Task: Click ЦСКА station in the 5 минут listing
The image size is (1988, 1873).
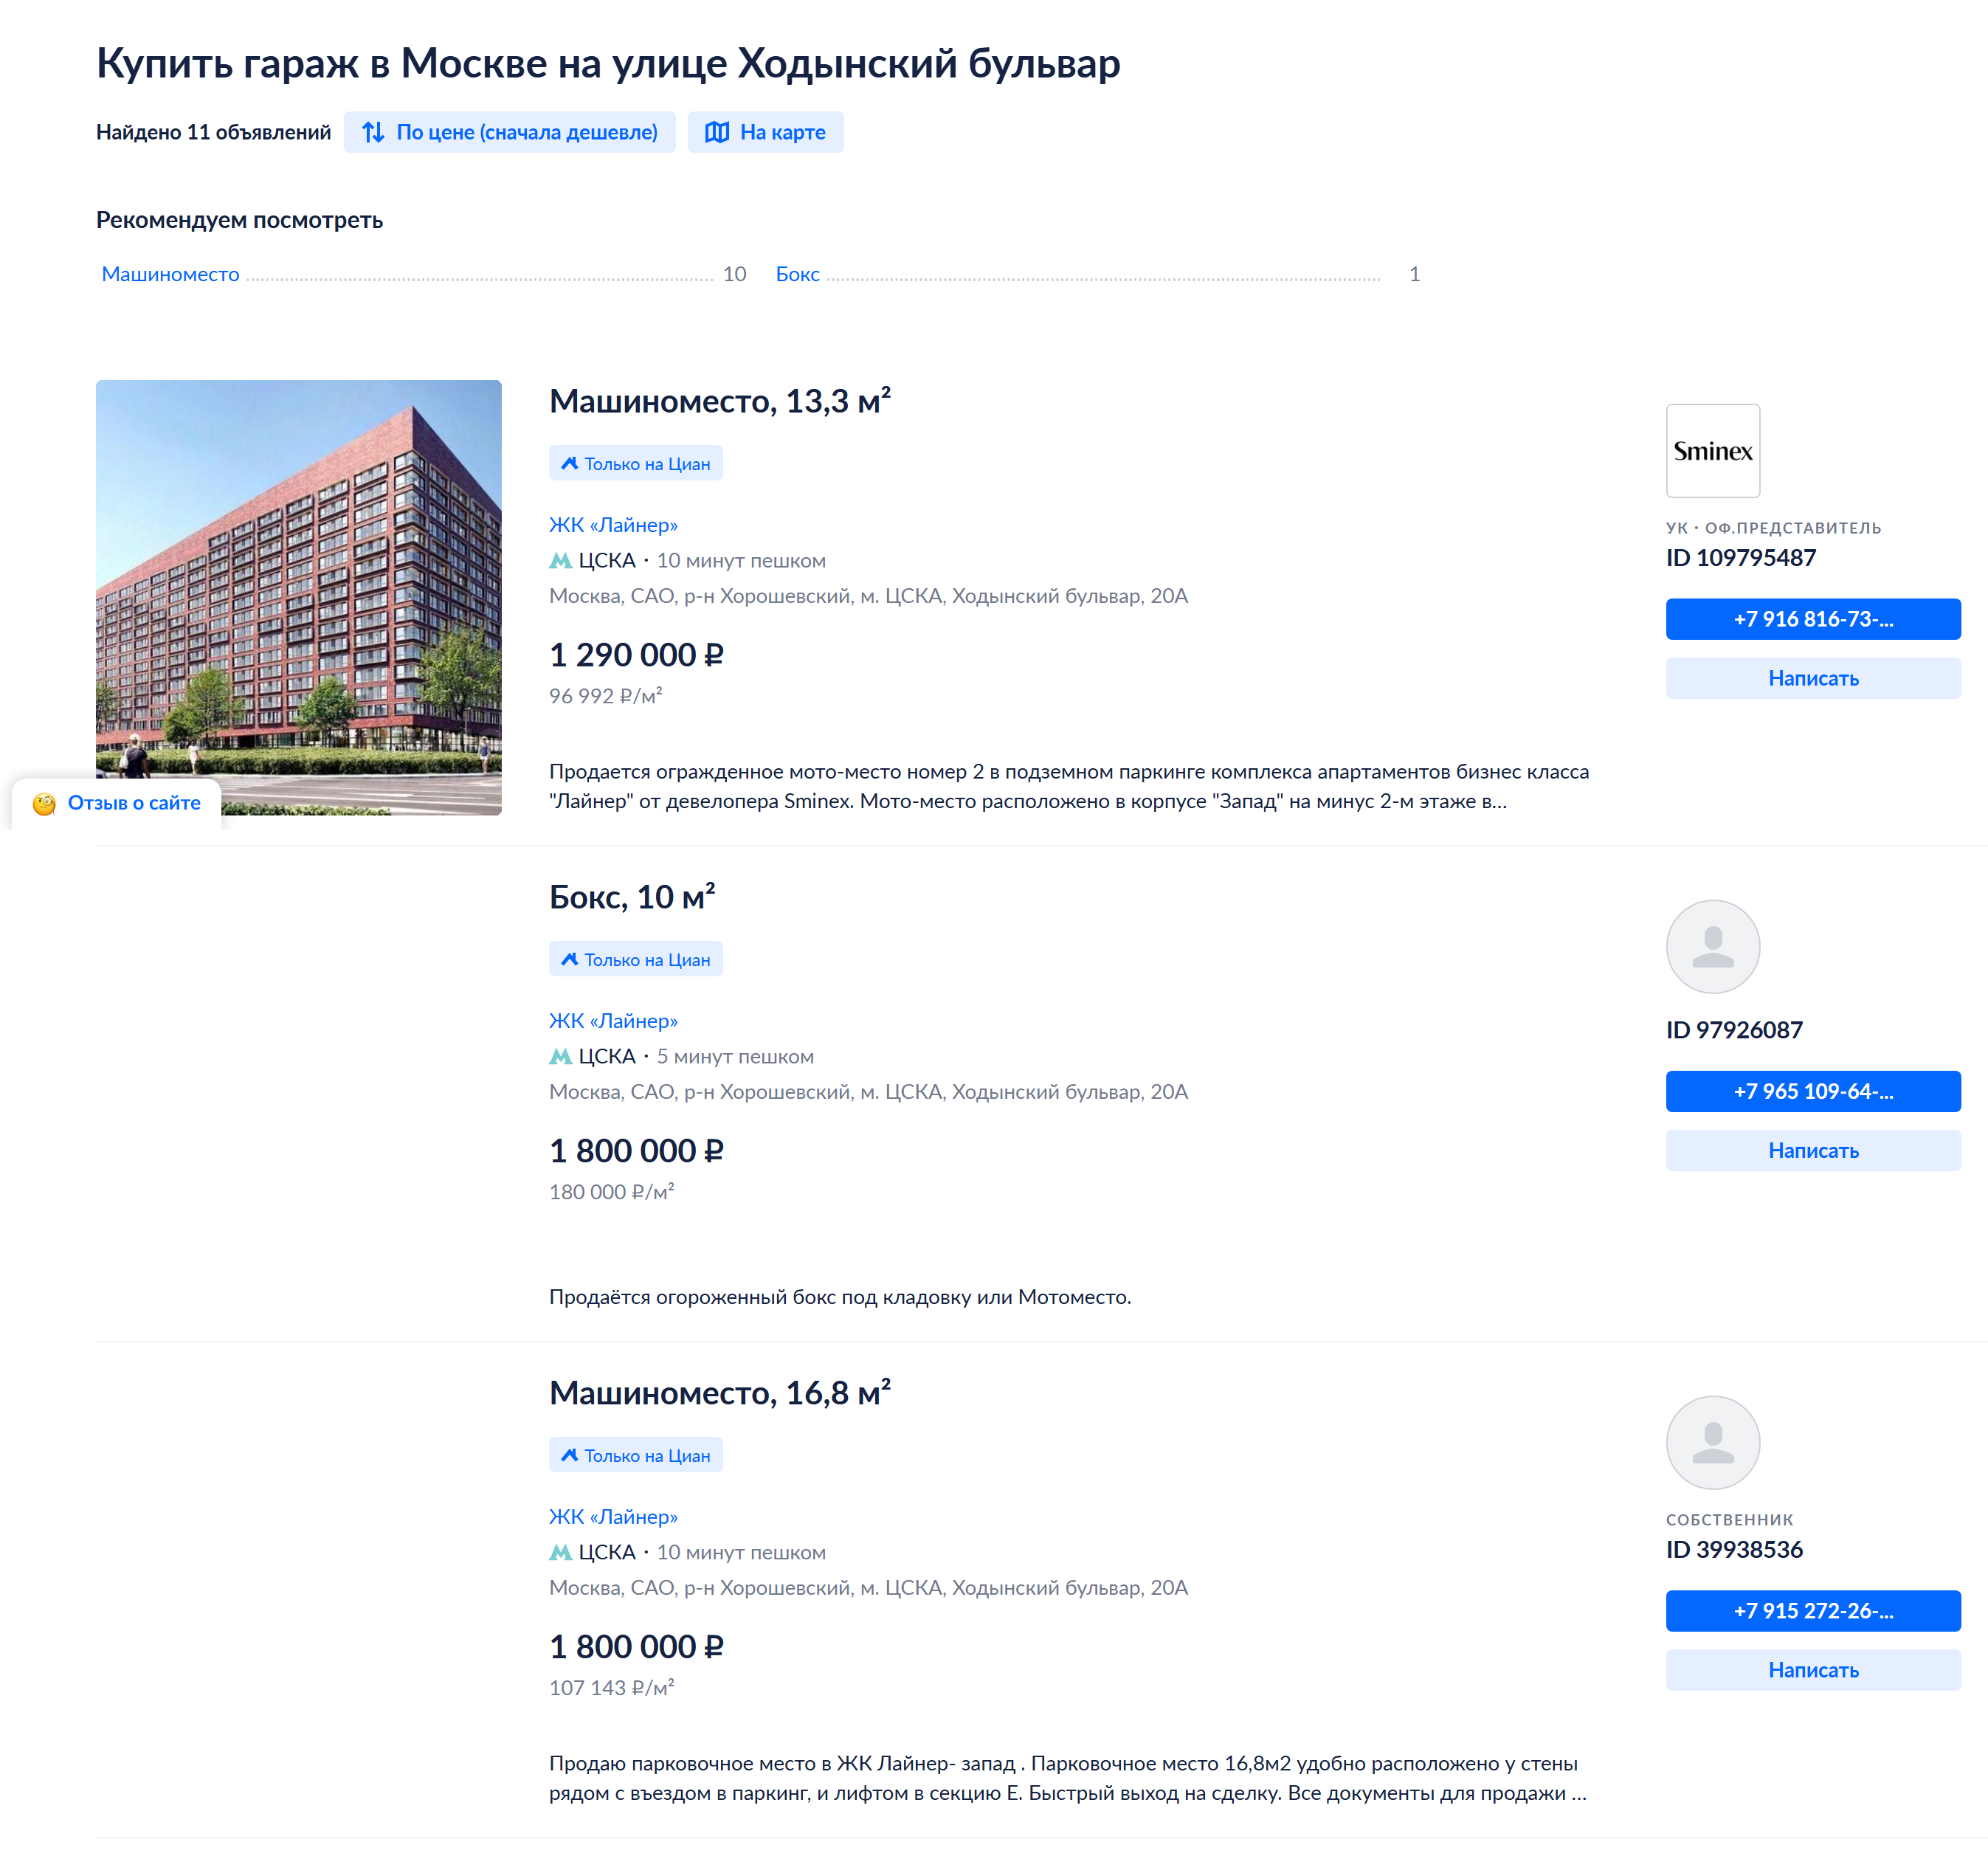Action: 607,1057
